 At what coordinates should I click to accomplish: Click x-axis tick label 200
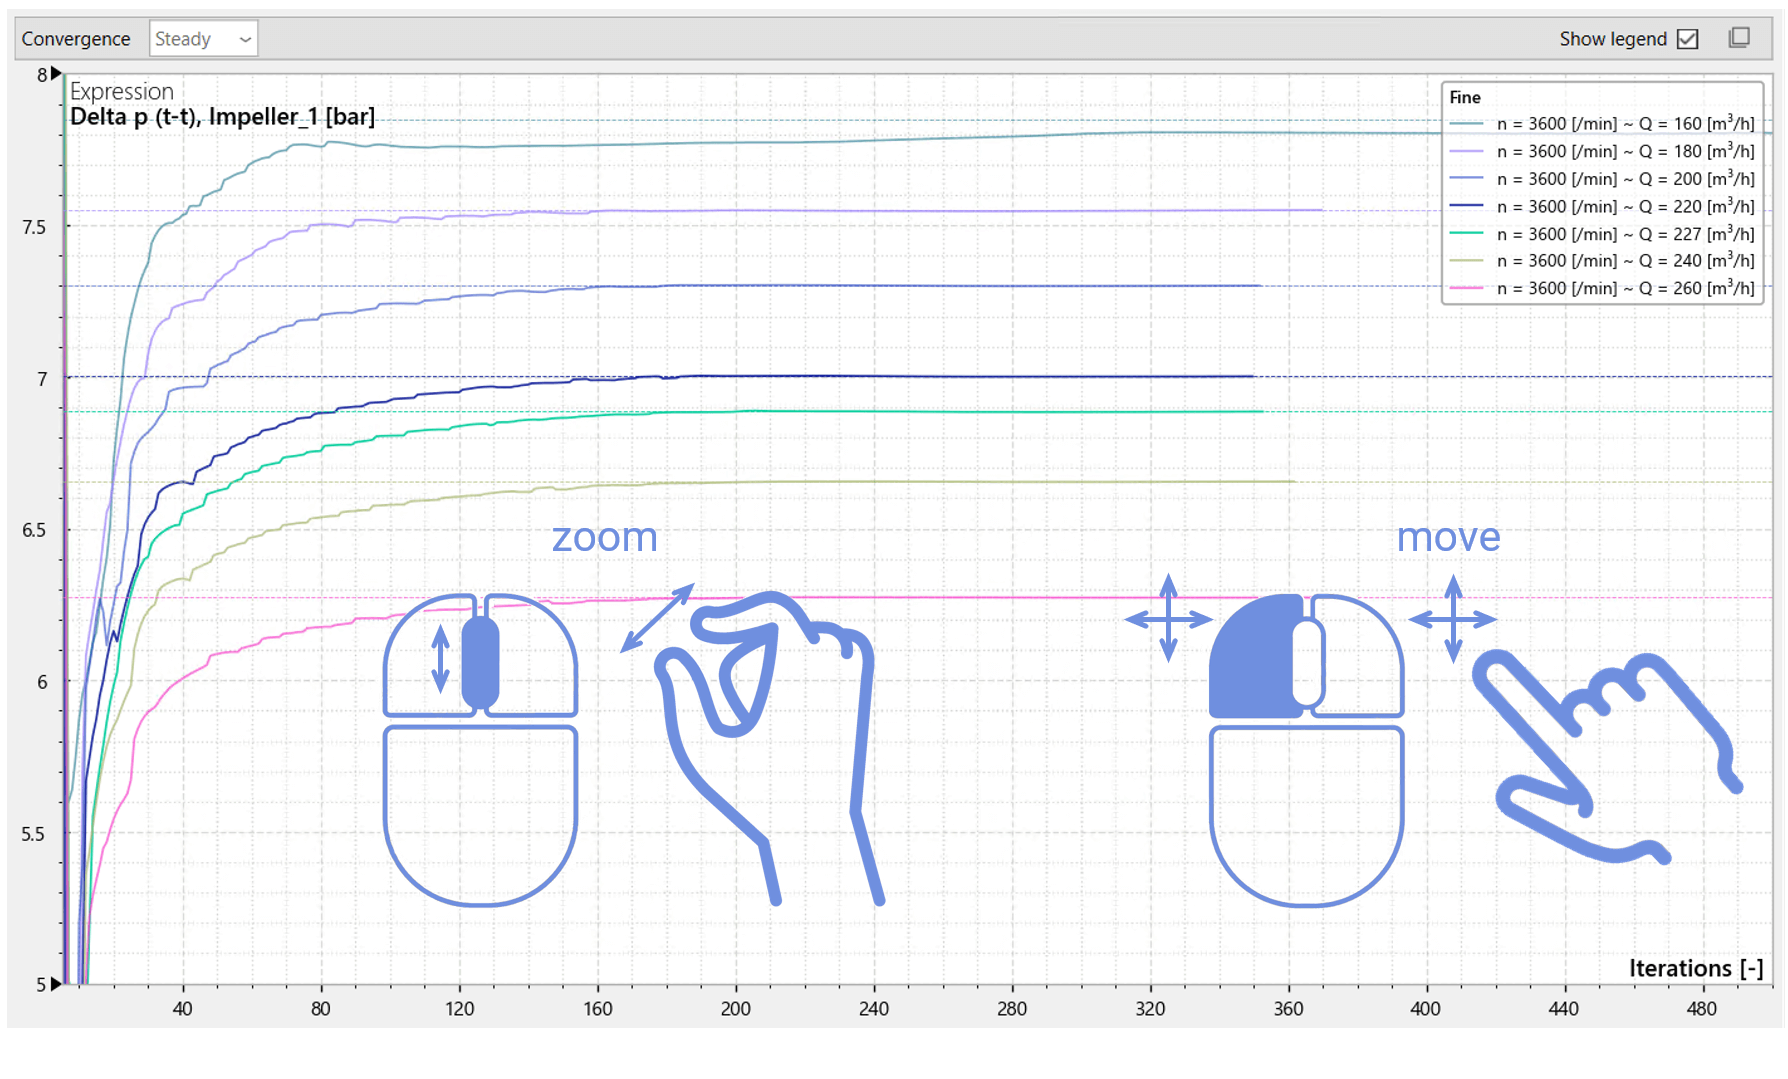point(736,1008)
